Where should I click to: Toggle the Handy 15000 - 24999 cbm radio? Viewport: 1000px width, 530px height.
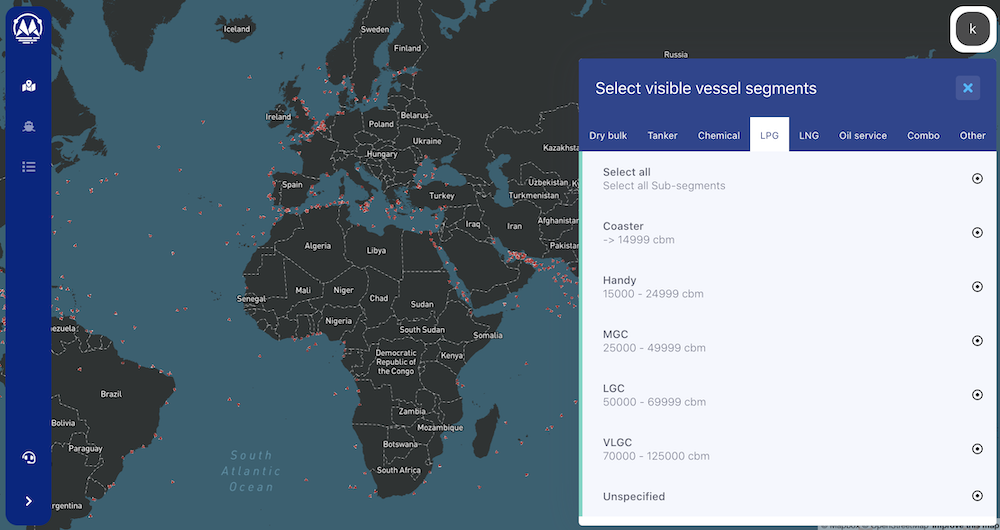point(977,286)
